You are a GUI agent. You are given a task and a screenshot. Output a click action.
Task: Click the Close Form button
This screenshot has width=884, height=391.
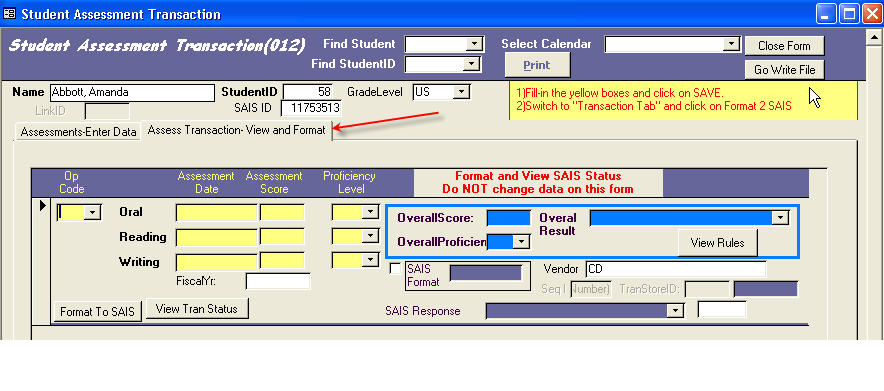click(x=784, y=46)
